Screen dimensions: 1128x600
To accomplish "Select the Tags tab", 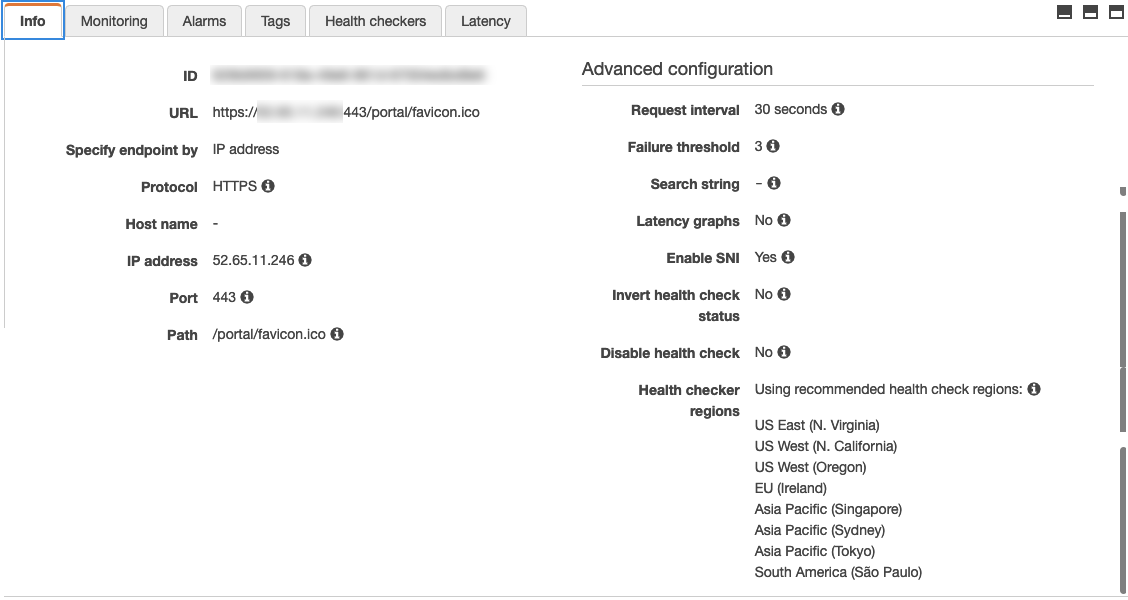I will (x=275, y=21).
